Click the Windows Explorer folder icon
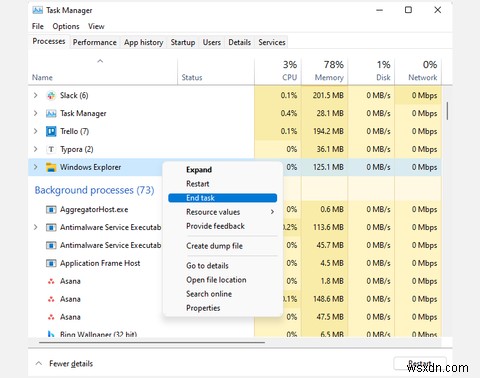480x378 pixels. (x=51, y=167)
